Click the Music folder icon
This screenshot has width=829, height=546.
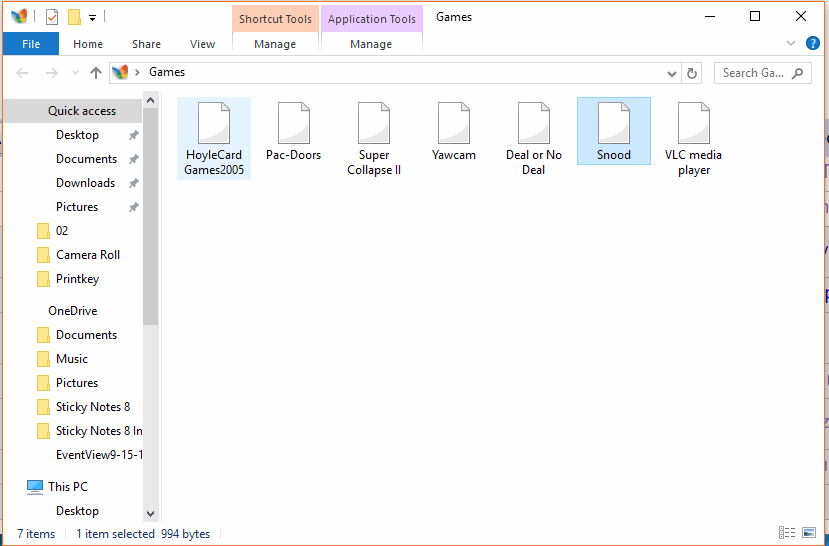click(x=43, y=359)
